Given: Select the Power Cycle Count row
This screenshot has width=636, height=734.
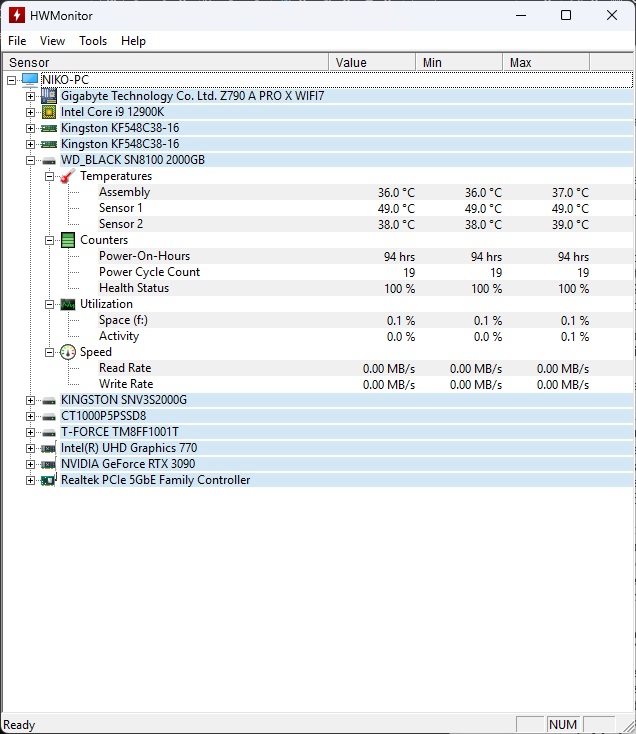Looking at the screenshot, I should click(366, 272).
